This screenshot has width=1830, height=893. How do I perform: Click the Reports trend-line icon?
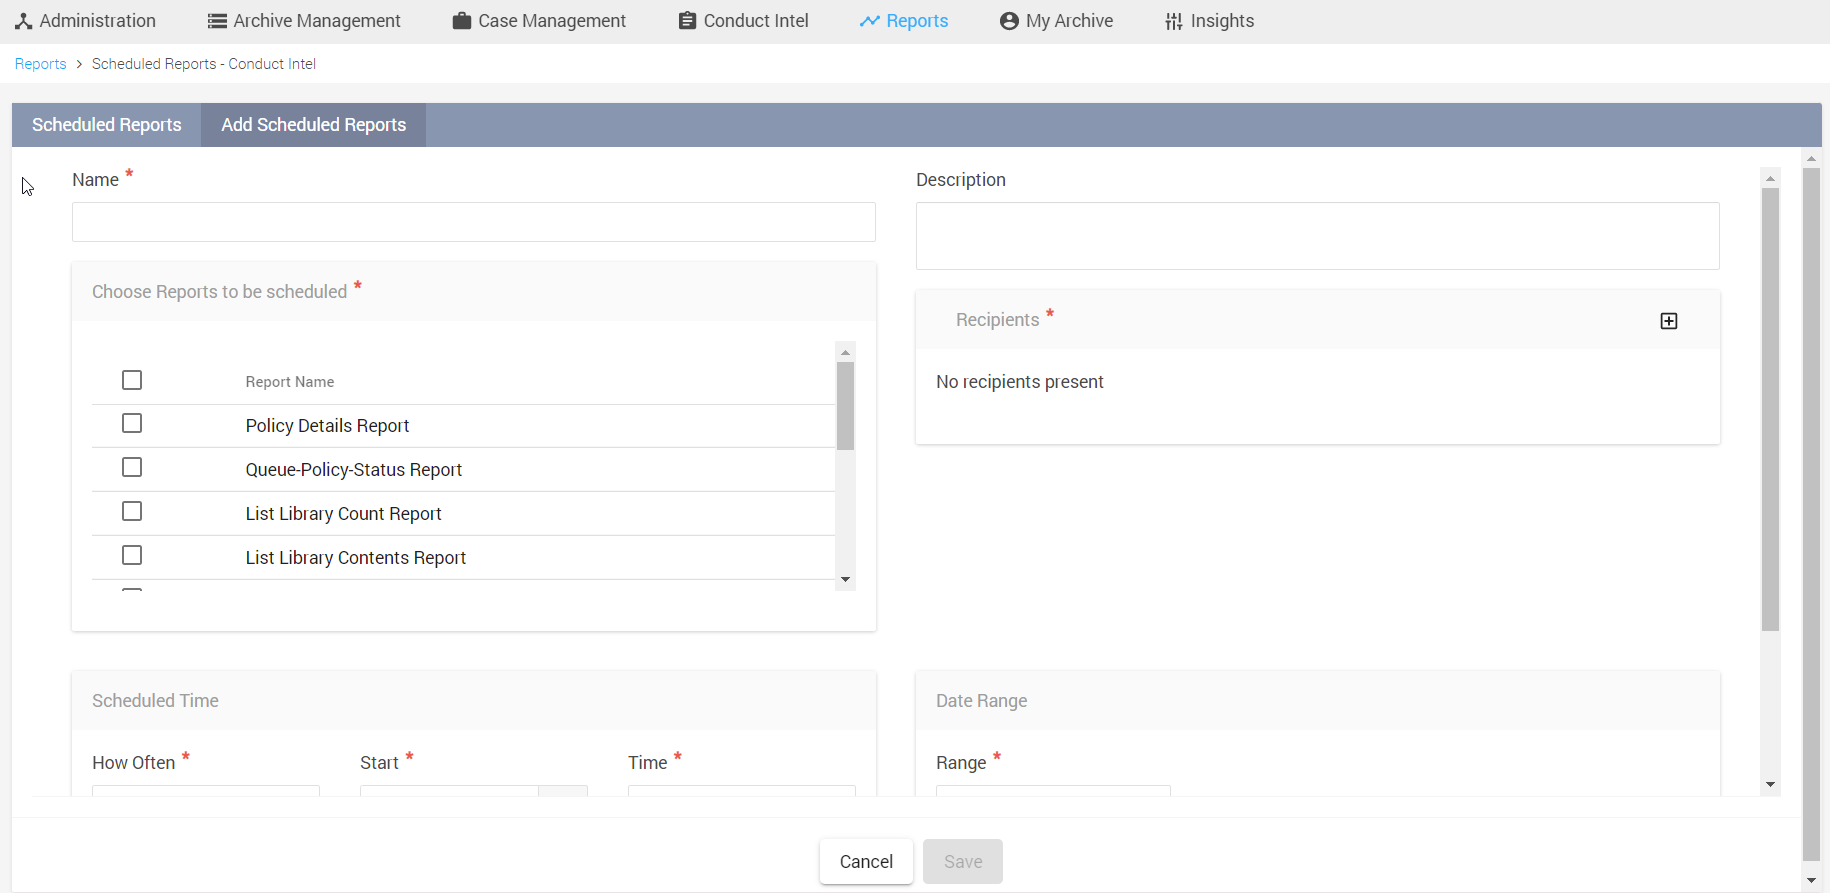869,21
